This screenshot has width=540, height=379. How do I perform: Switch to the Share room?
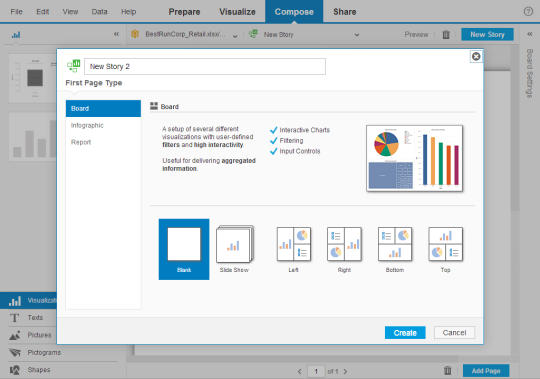click(x=345, y=12)
